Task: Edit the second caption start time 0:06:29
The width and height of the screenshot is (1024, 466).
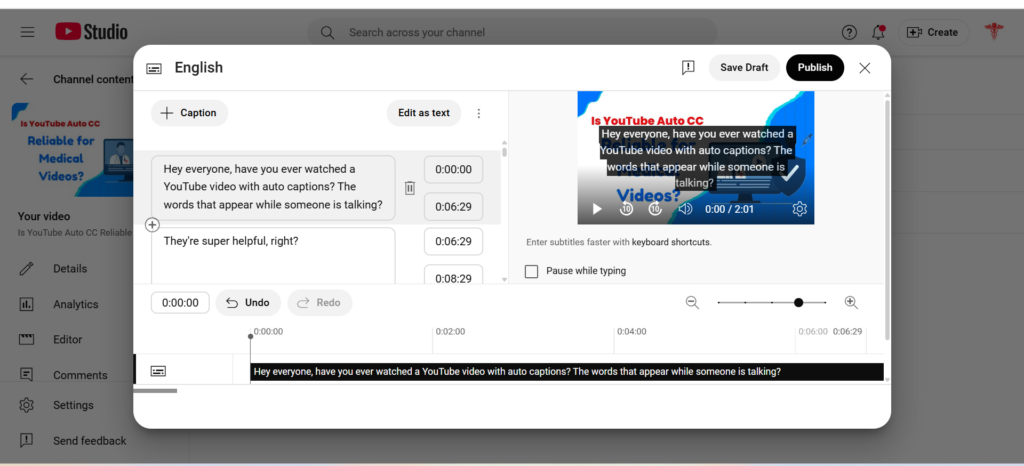Action: (x=453, y=241)
